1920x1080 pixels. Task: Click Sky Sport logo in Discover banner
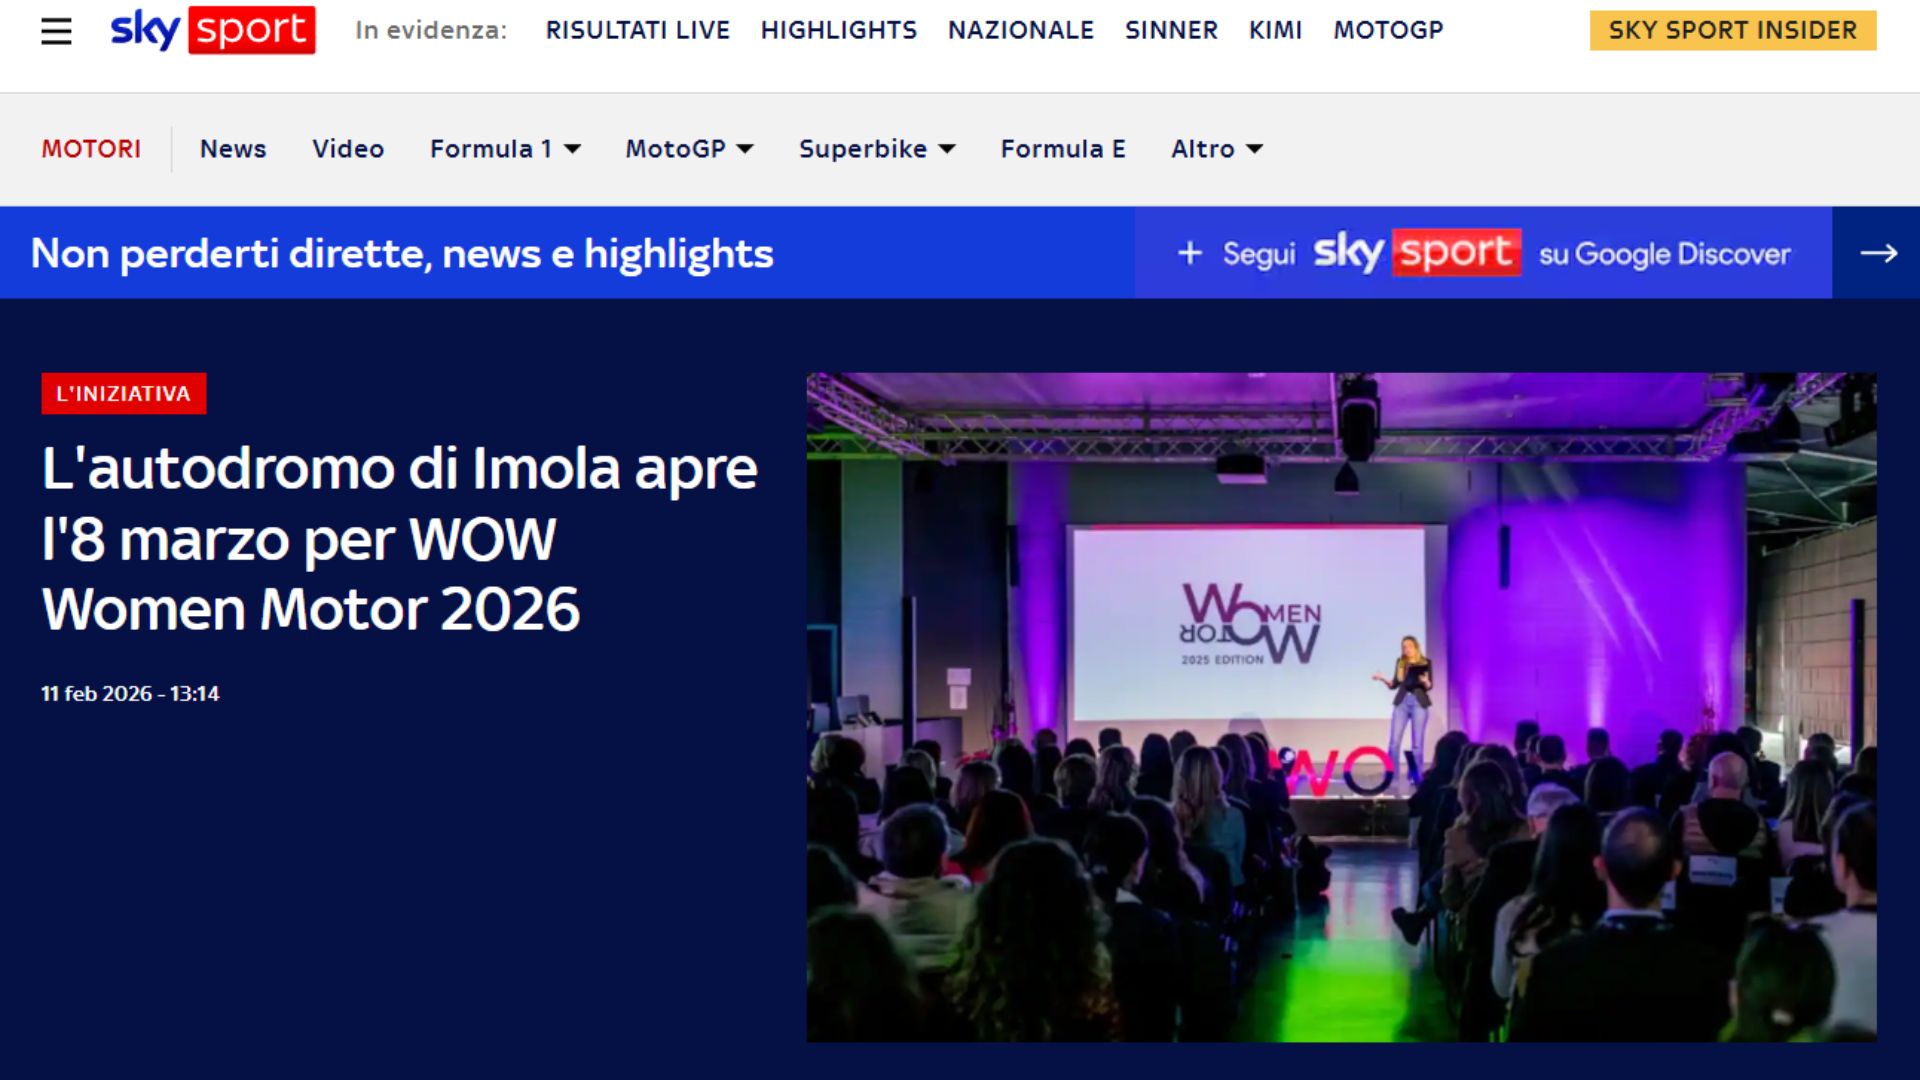coord(1416,253)
